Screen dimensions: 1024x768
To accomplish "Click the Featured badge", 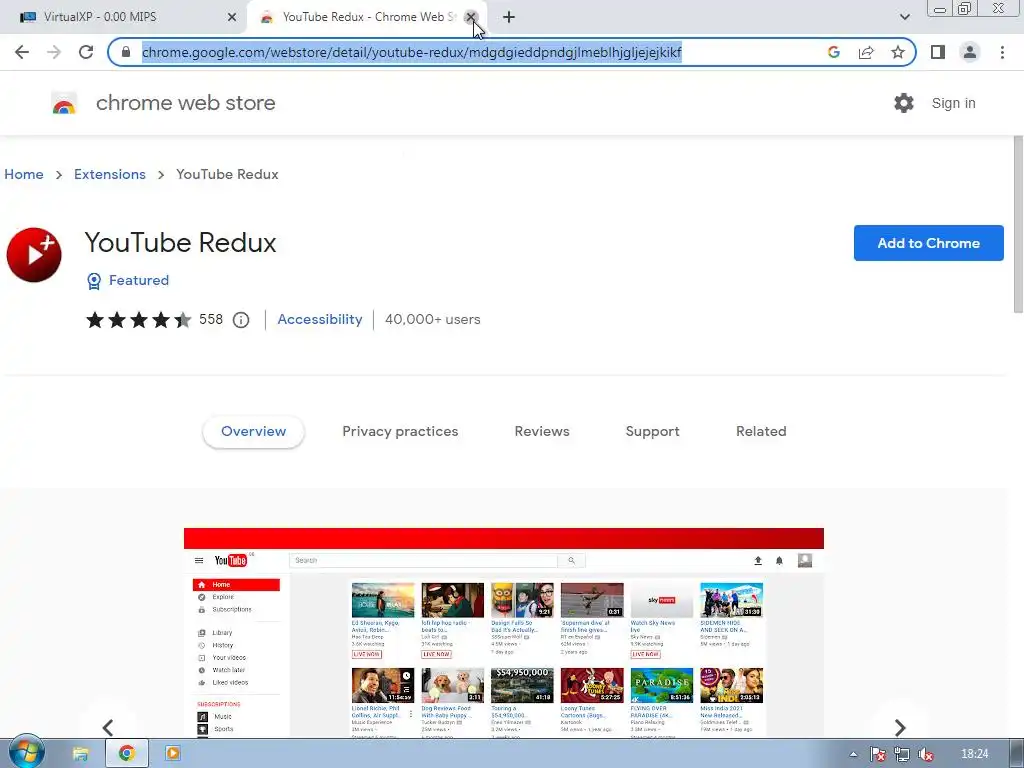I will click(x=128, y=280).
